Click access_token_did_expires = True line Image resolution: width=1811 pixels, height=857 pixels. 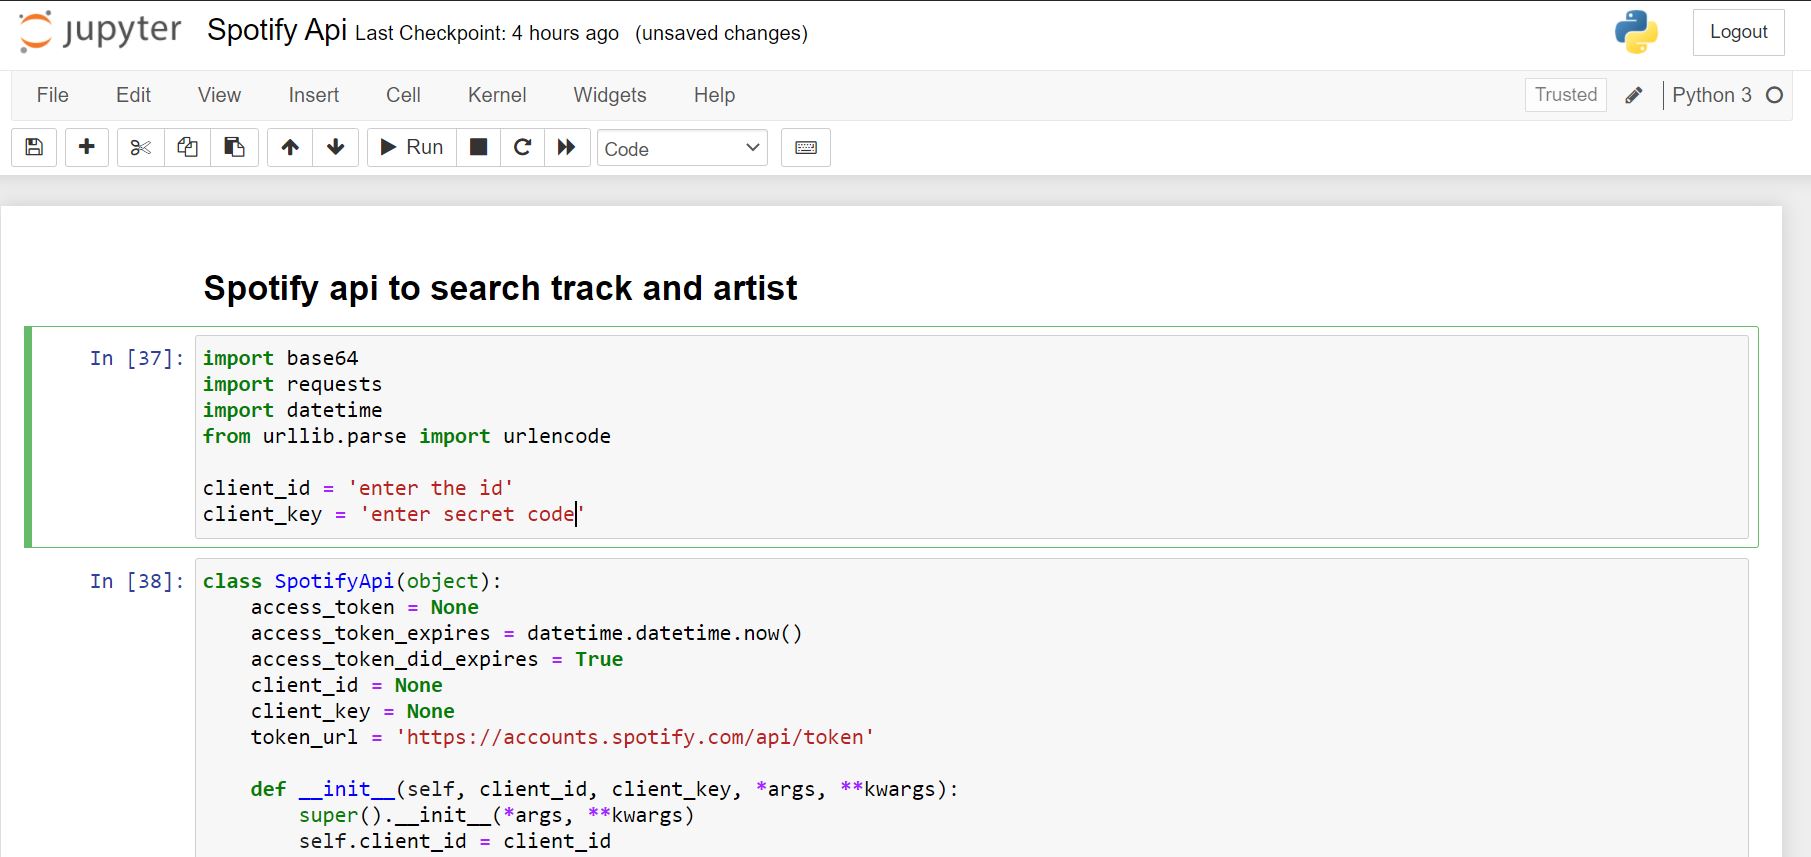[x=437, y=659]
